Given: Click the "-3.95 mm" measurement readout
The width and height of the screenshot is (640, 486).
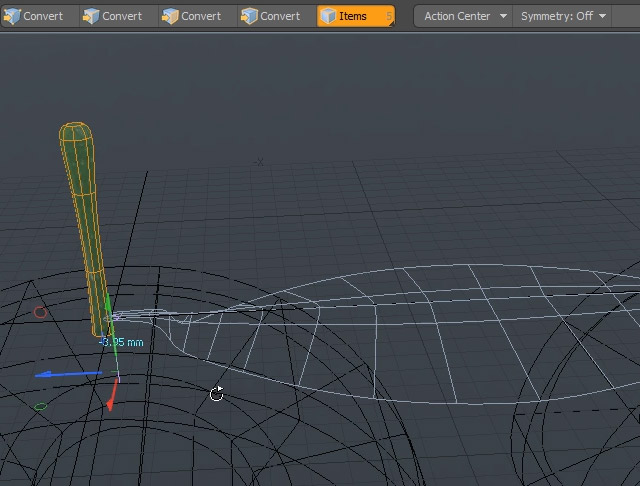Looking at the screenshot, I should (x=121, y=342).
